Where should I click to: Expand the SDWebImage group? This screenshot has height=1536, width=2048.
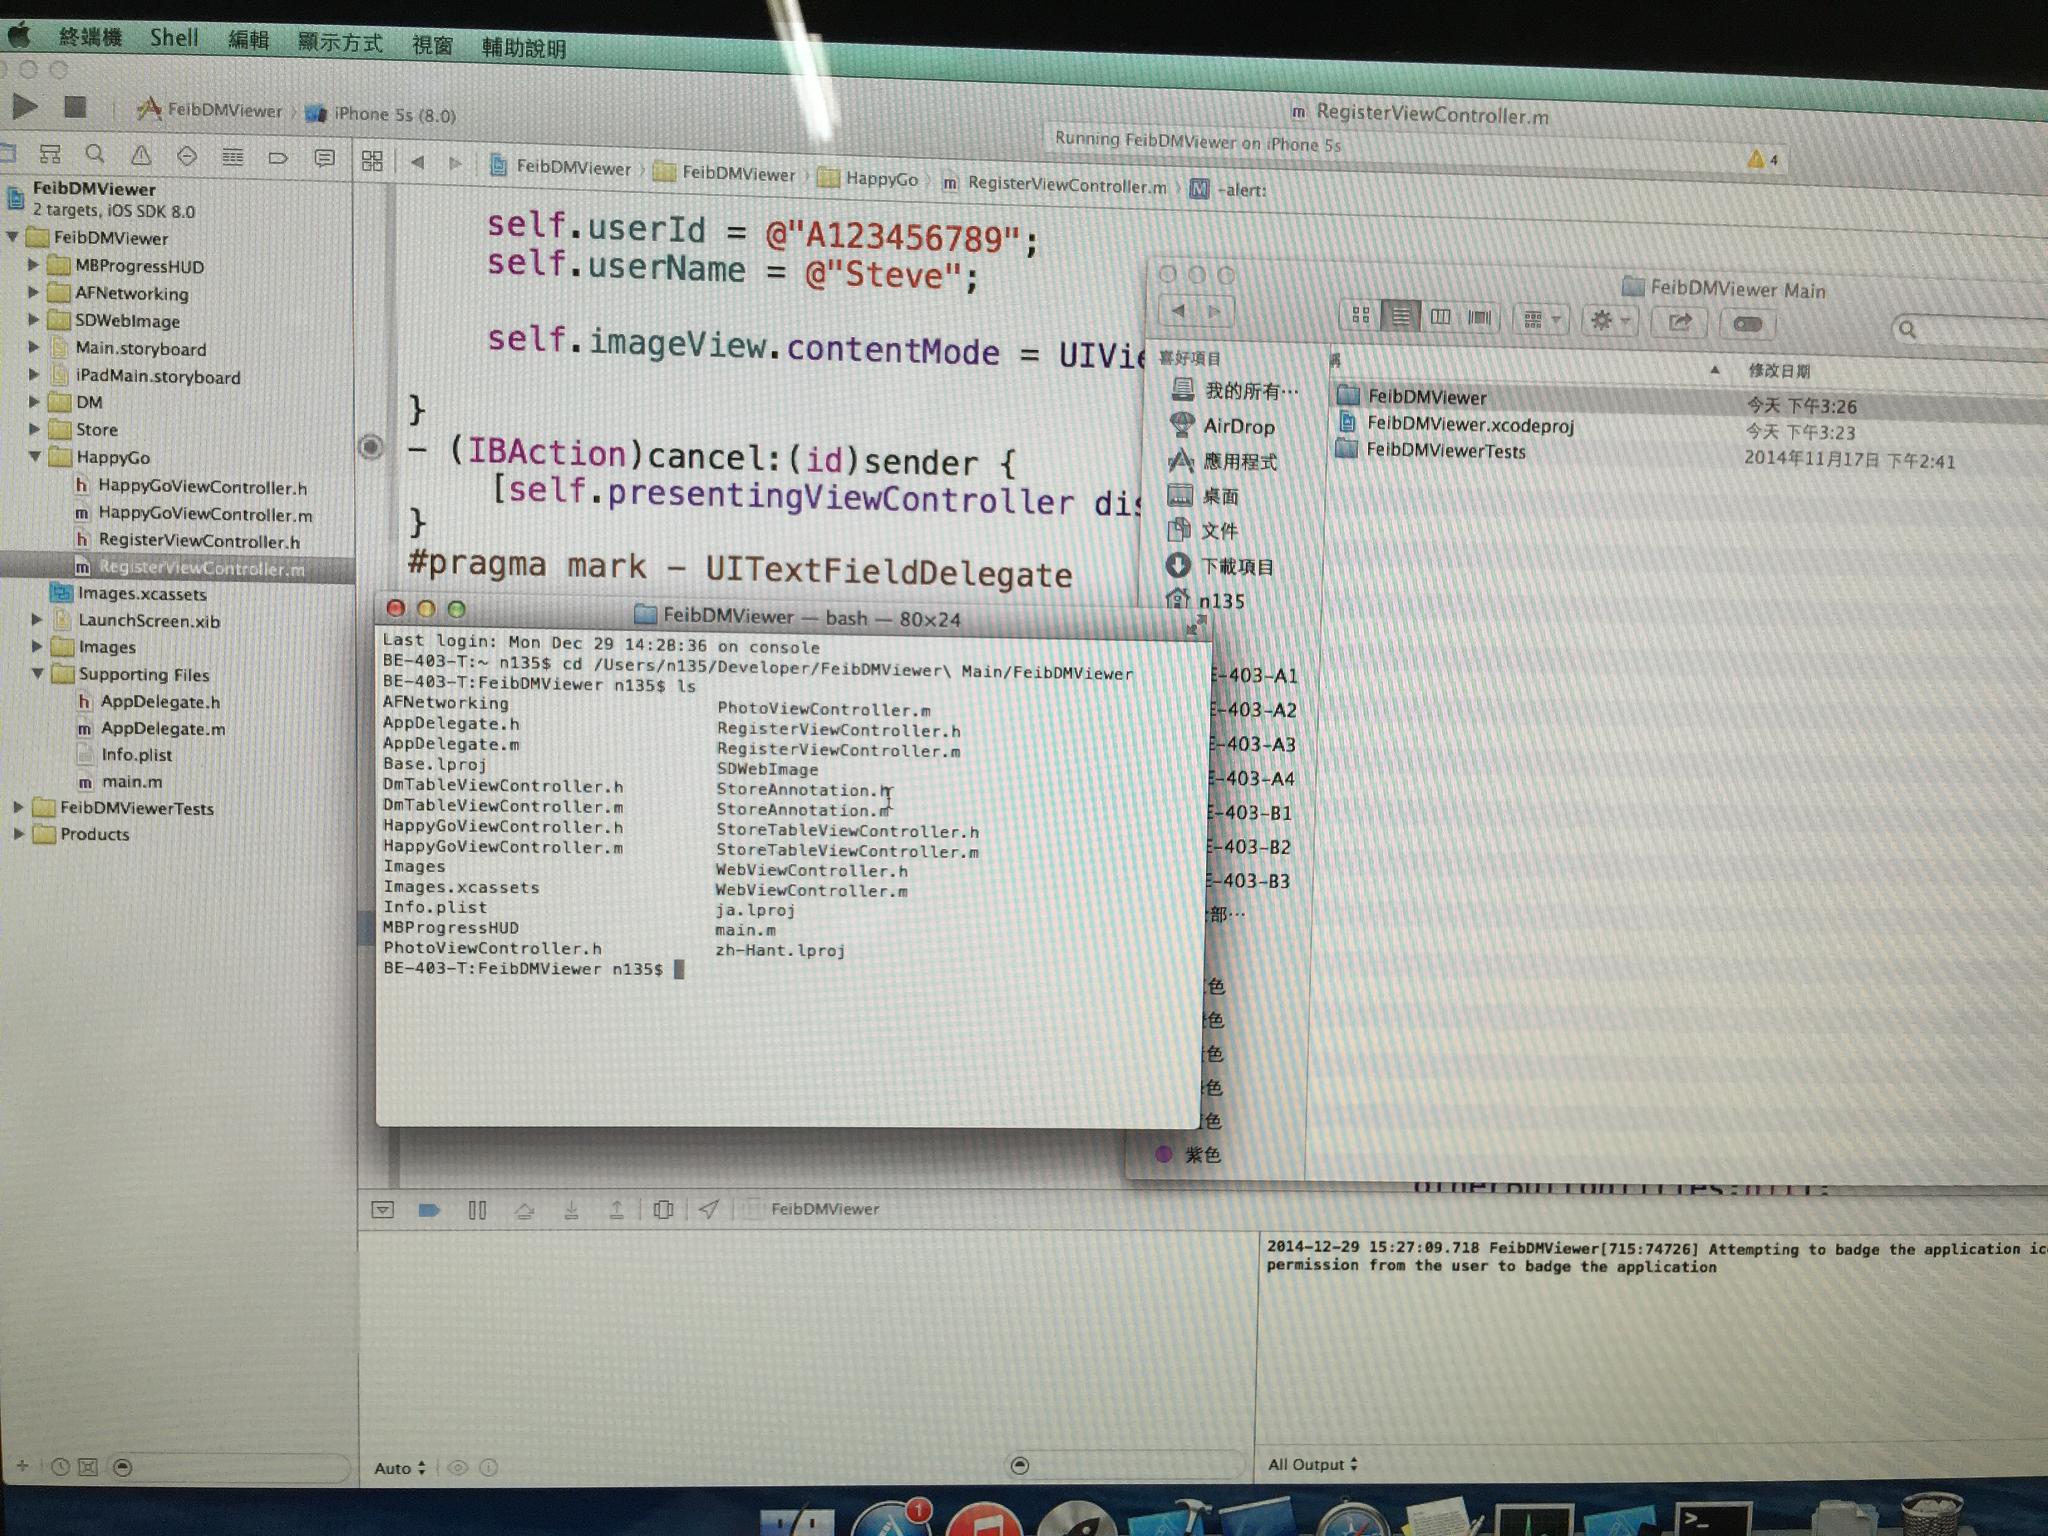pos(34,319)
